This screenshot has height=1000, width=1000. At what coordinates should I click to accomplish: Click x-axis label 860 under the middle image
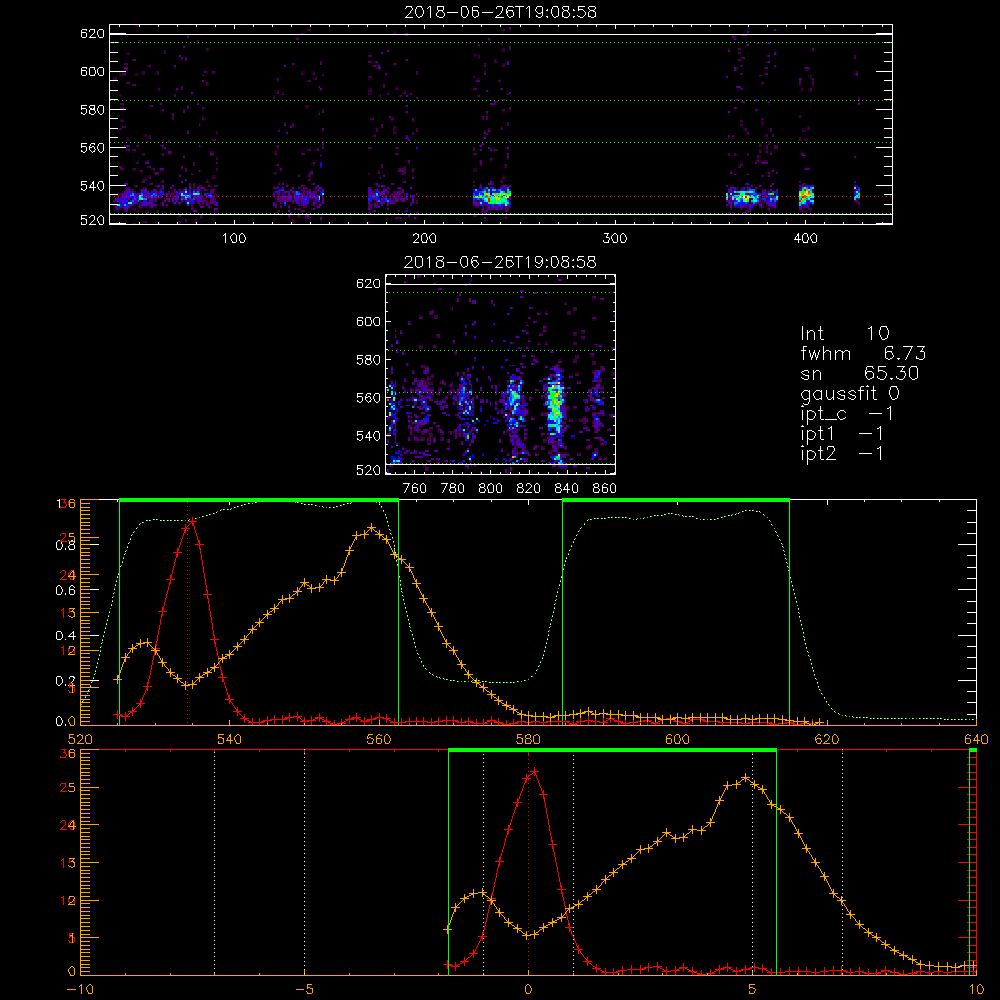(605, 489)
